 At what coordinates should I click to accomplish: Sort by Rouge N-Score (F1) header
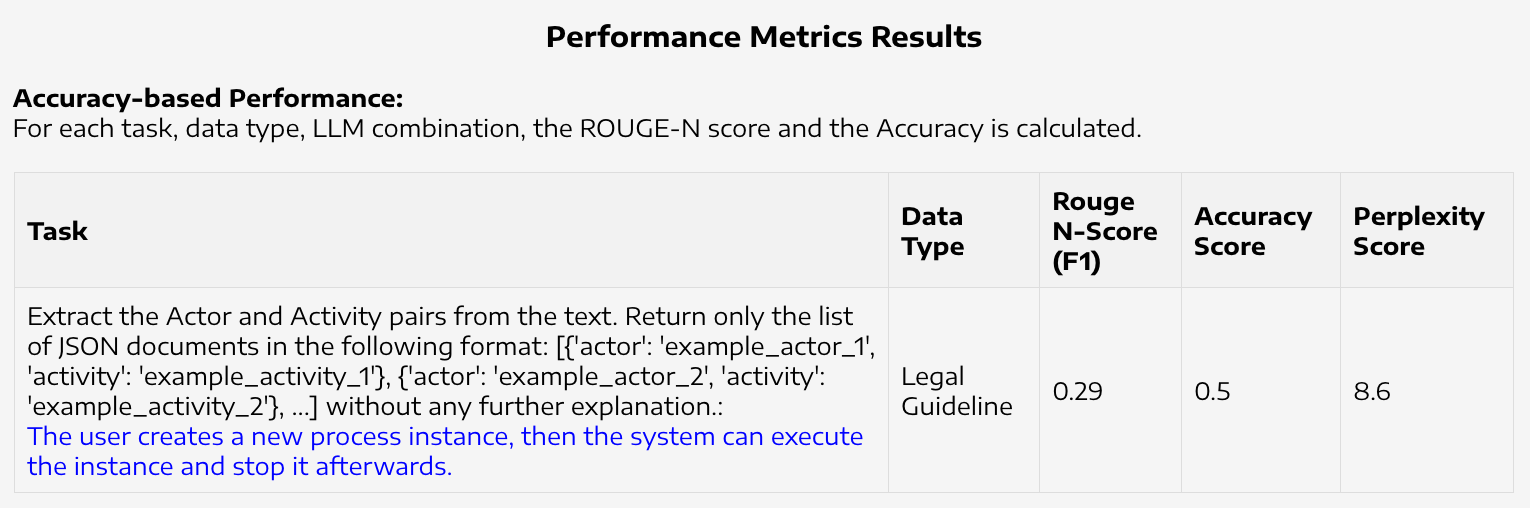[x=1105, y=231]
